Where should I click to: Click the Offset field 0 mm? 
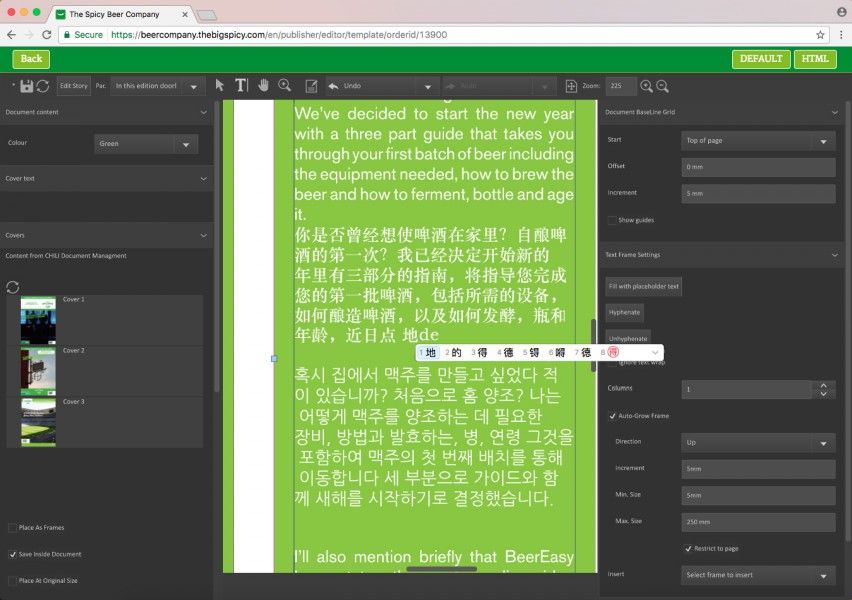point(758,167)
